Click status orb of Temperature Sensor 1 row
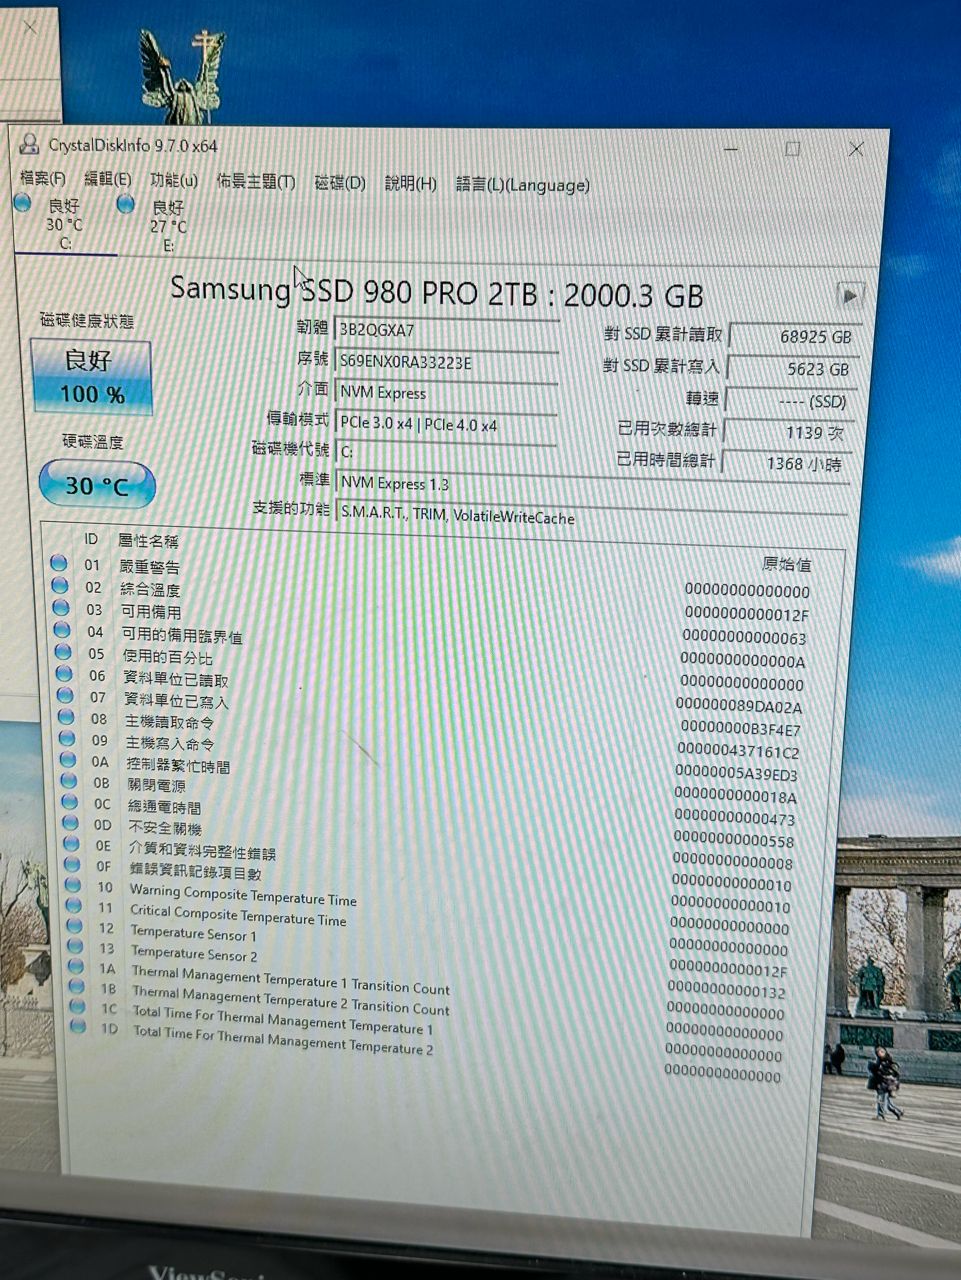 point(75,927)
